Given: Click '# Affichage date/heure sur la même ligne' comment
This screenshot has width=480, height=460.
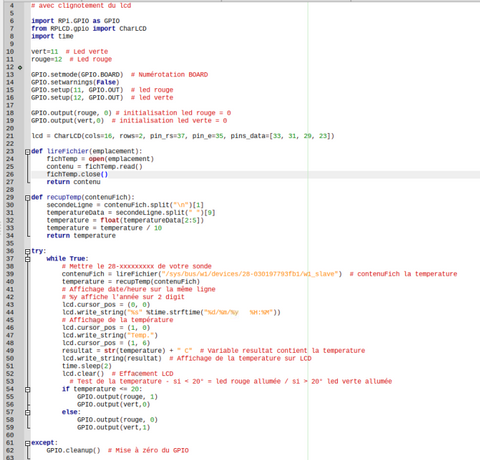Looking at the screenshot, I should (x=139, y=289).
